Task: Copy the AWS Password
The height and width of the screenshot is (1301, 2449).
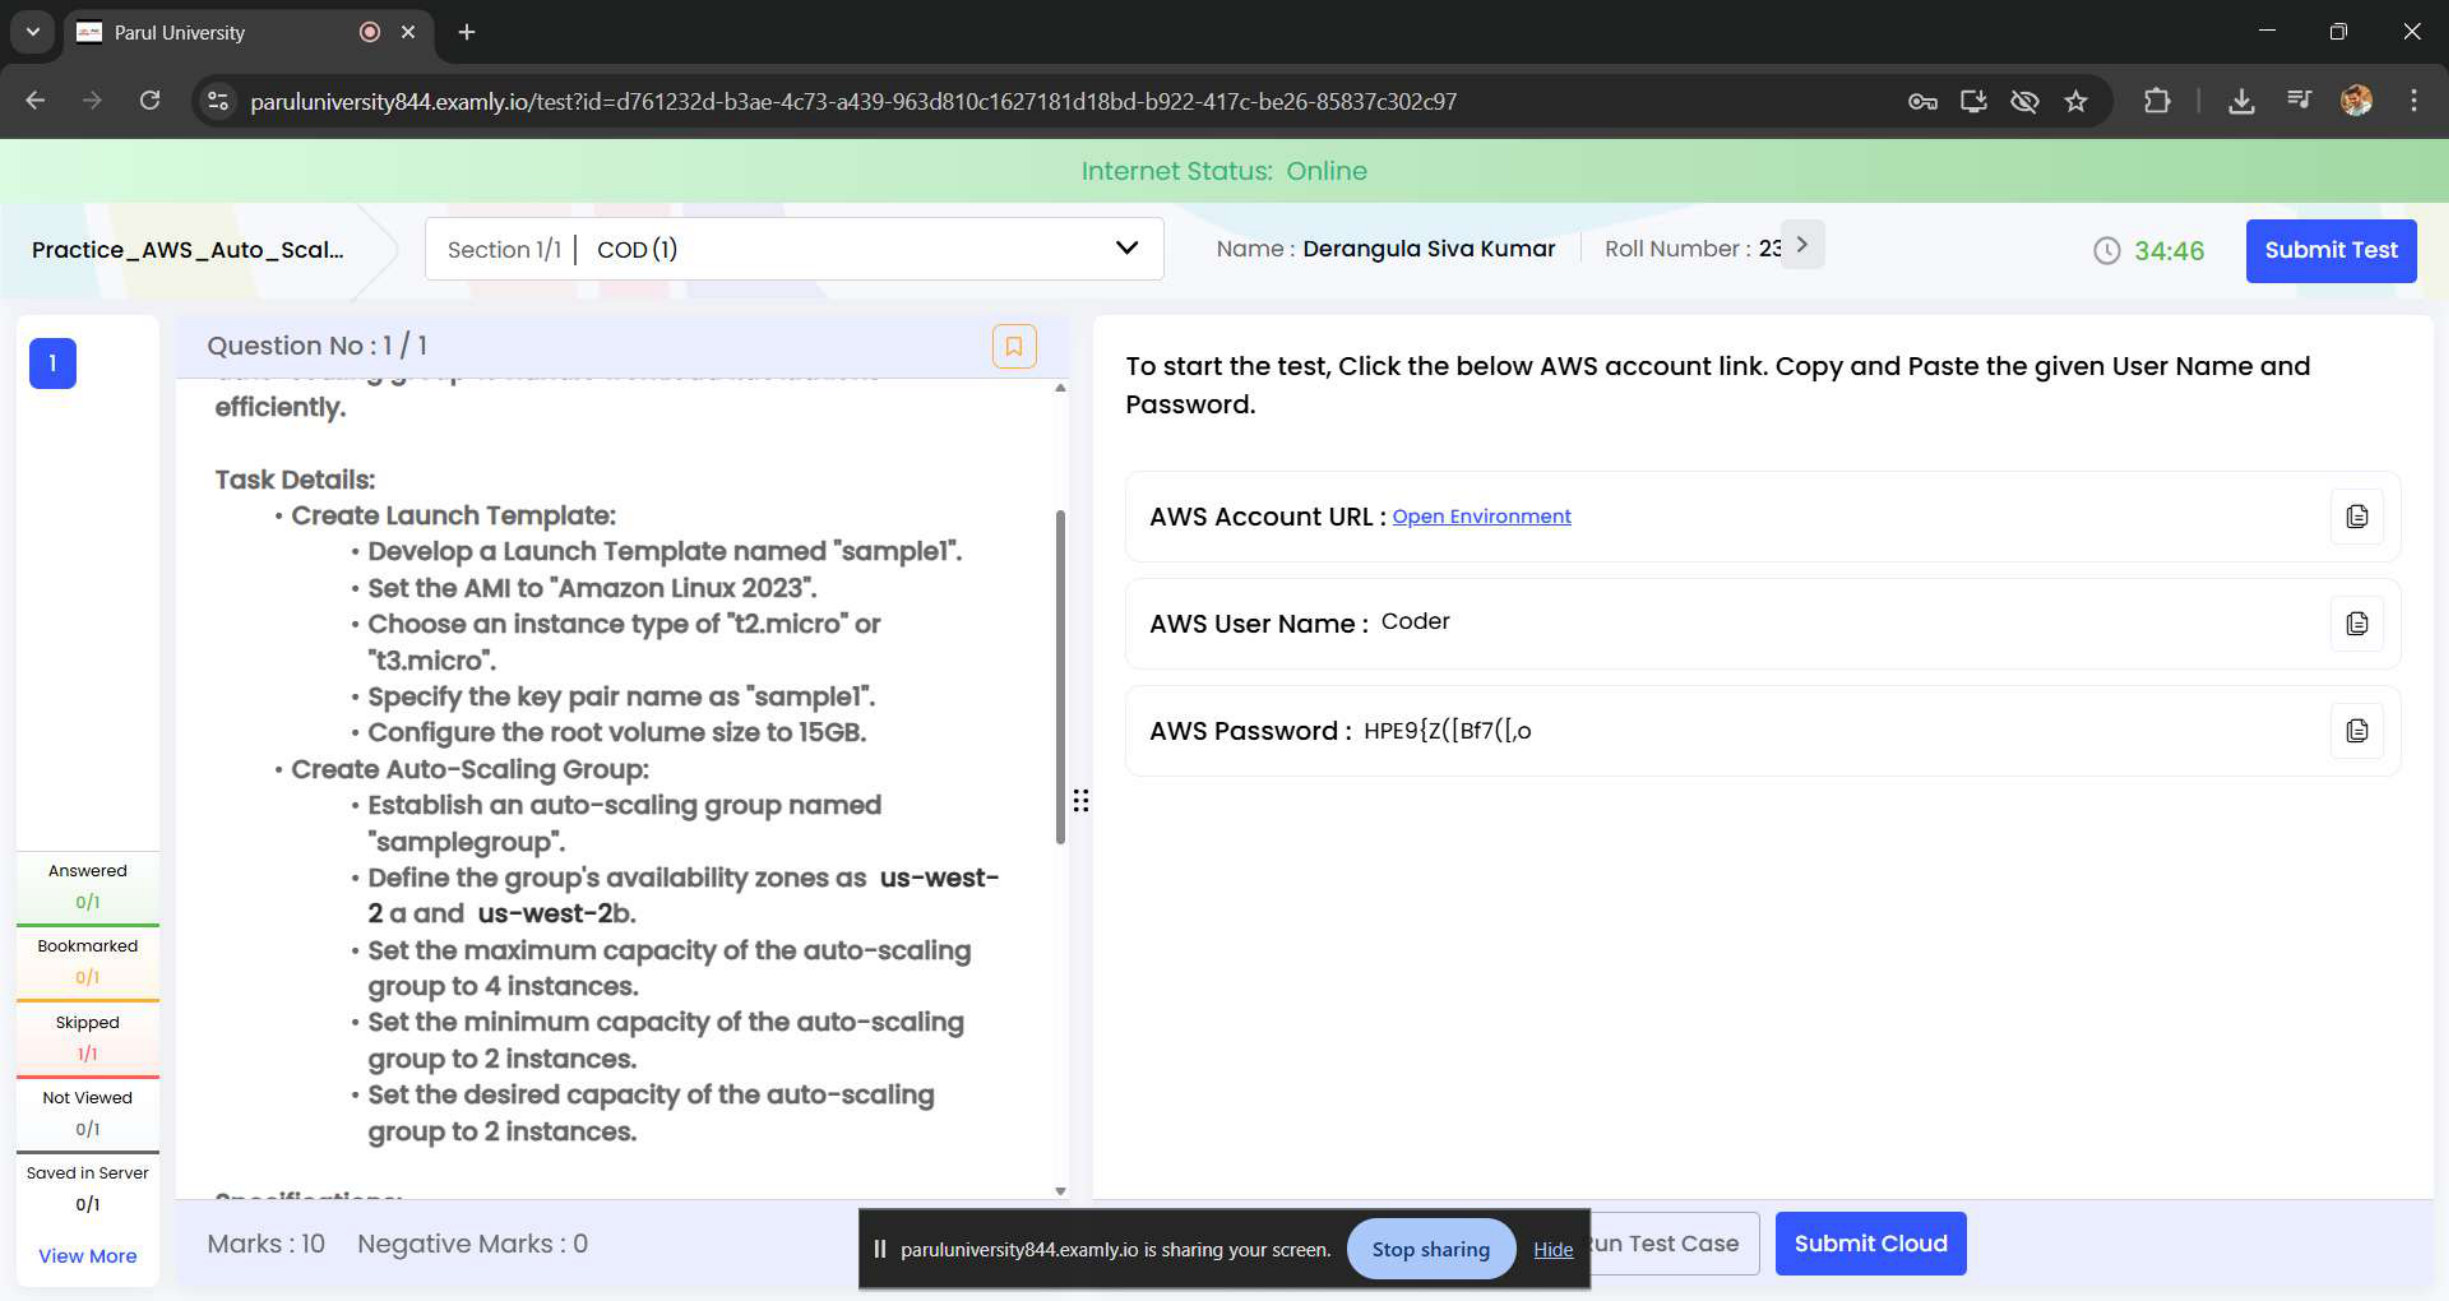Action: (x=2356, y=730)
